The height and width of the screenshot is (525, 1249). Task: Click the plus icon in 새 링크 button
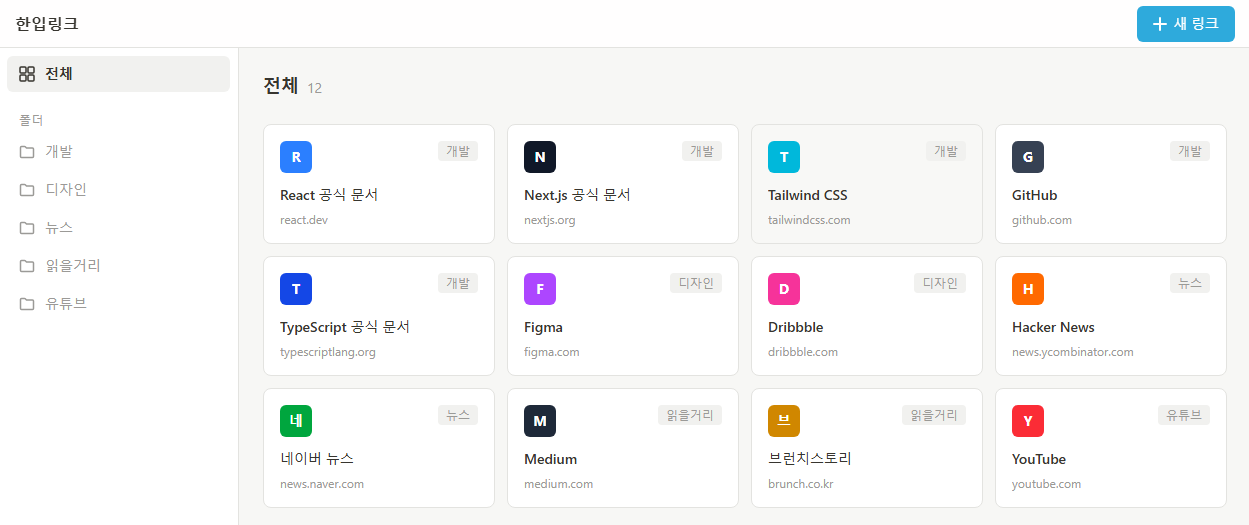1160,24
